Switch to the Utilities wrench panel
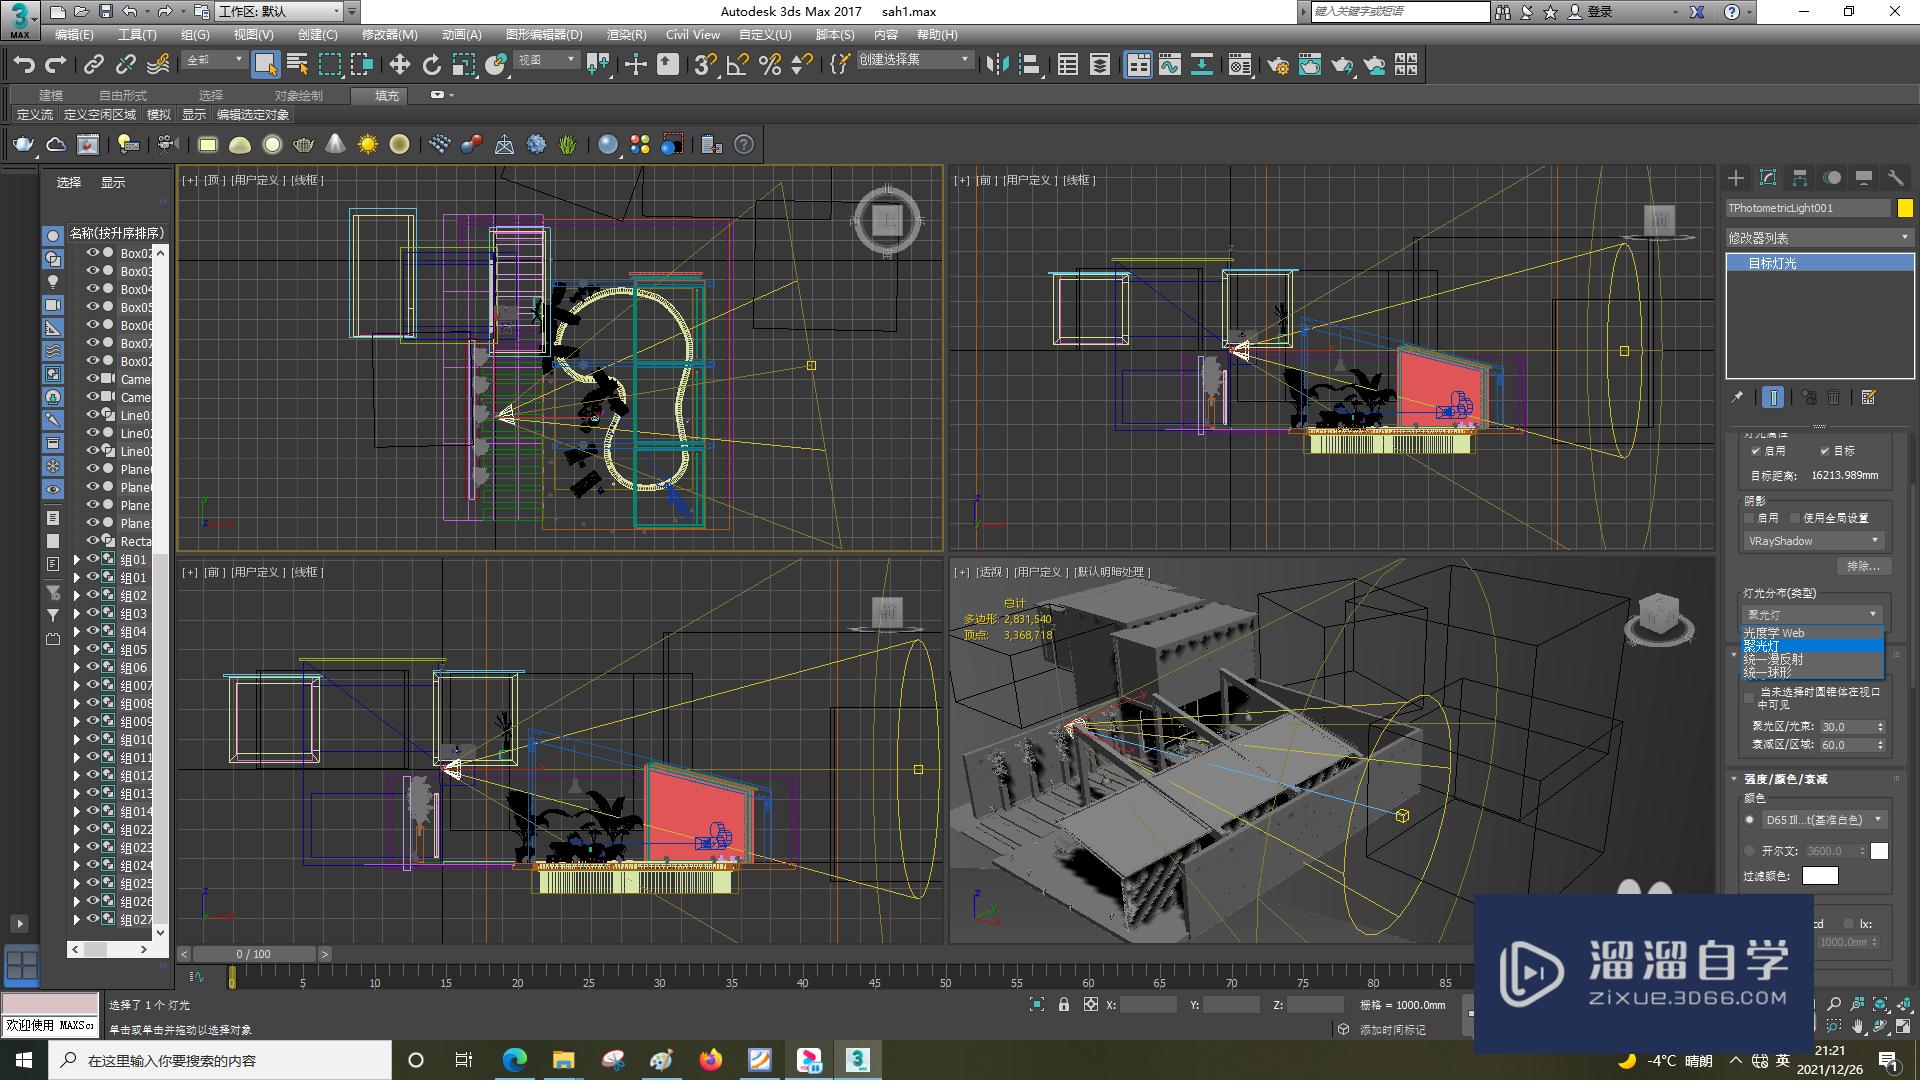This screenshot has height=1082, width=1920. tap(1895, 178)
